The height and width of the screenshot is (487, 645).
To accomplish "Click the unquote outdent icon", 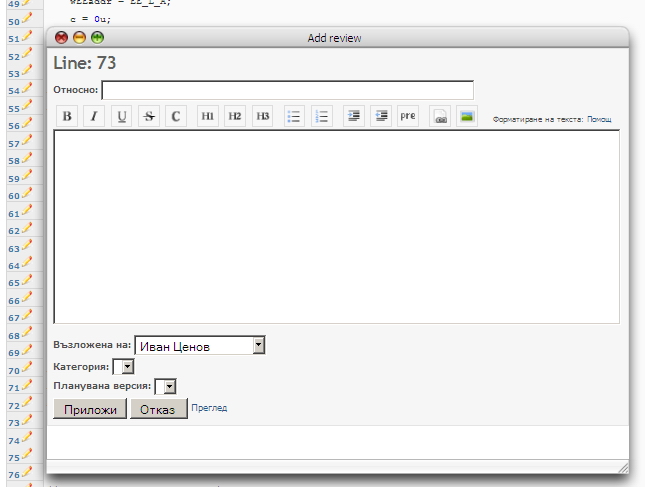I will (x=381, y=116).
